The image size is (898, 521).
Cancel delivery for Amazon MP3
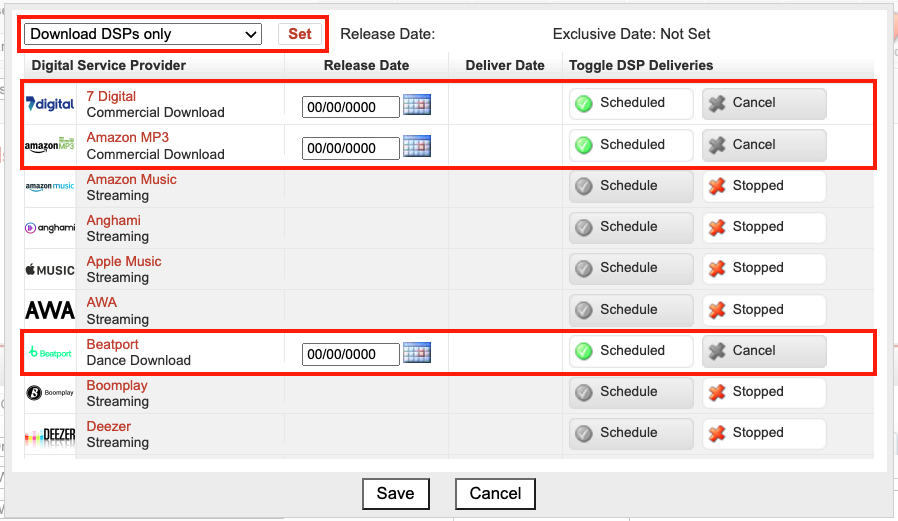click(x=764, y=145)
